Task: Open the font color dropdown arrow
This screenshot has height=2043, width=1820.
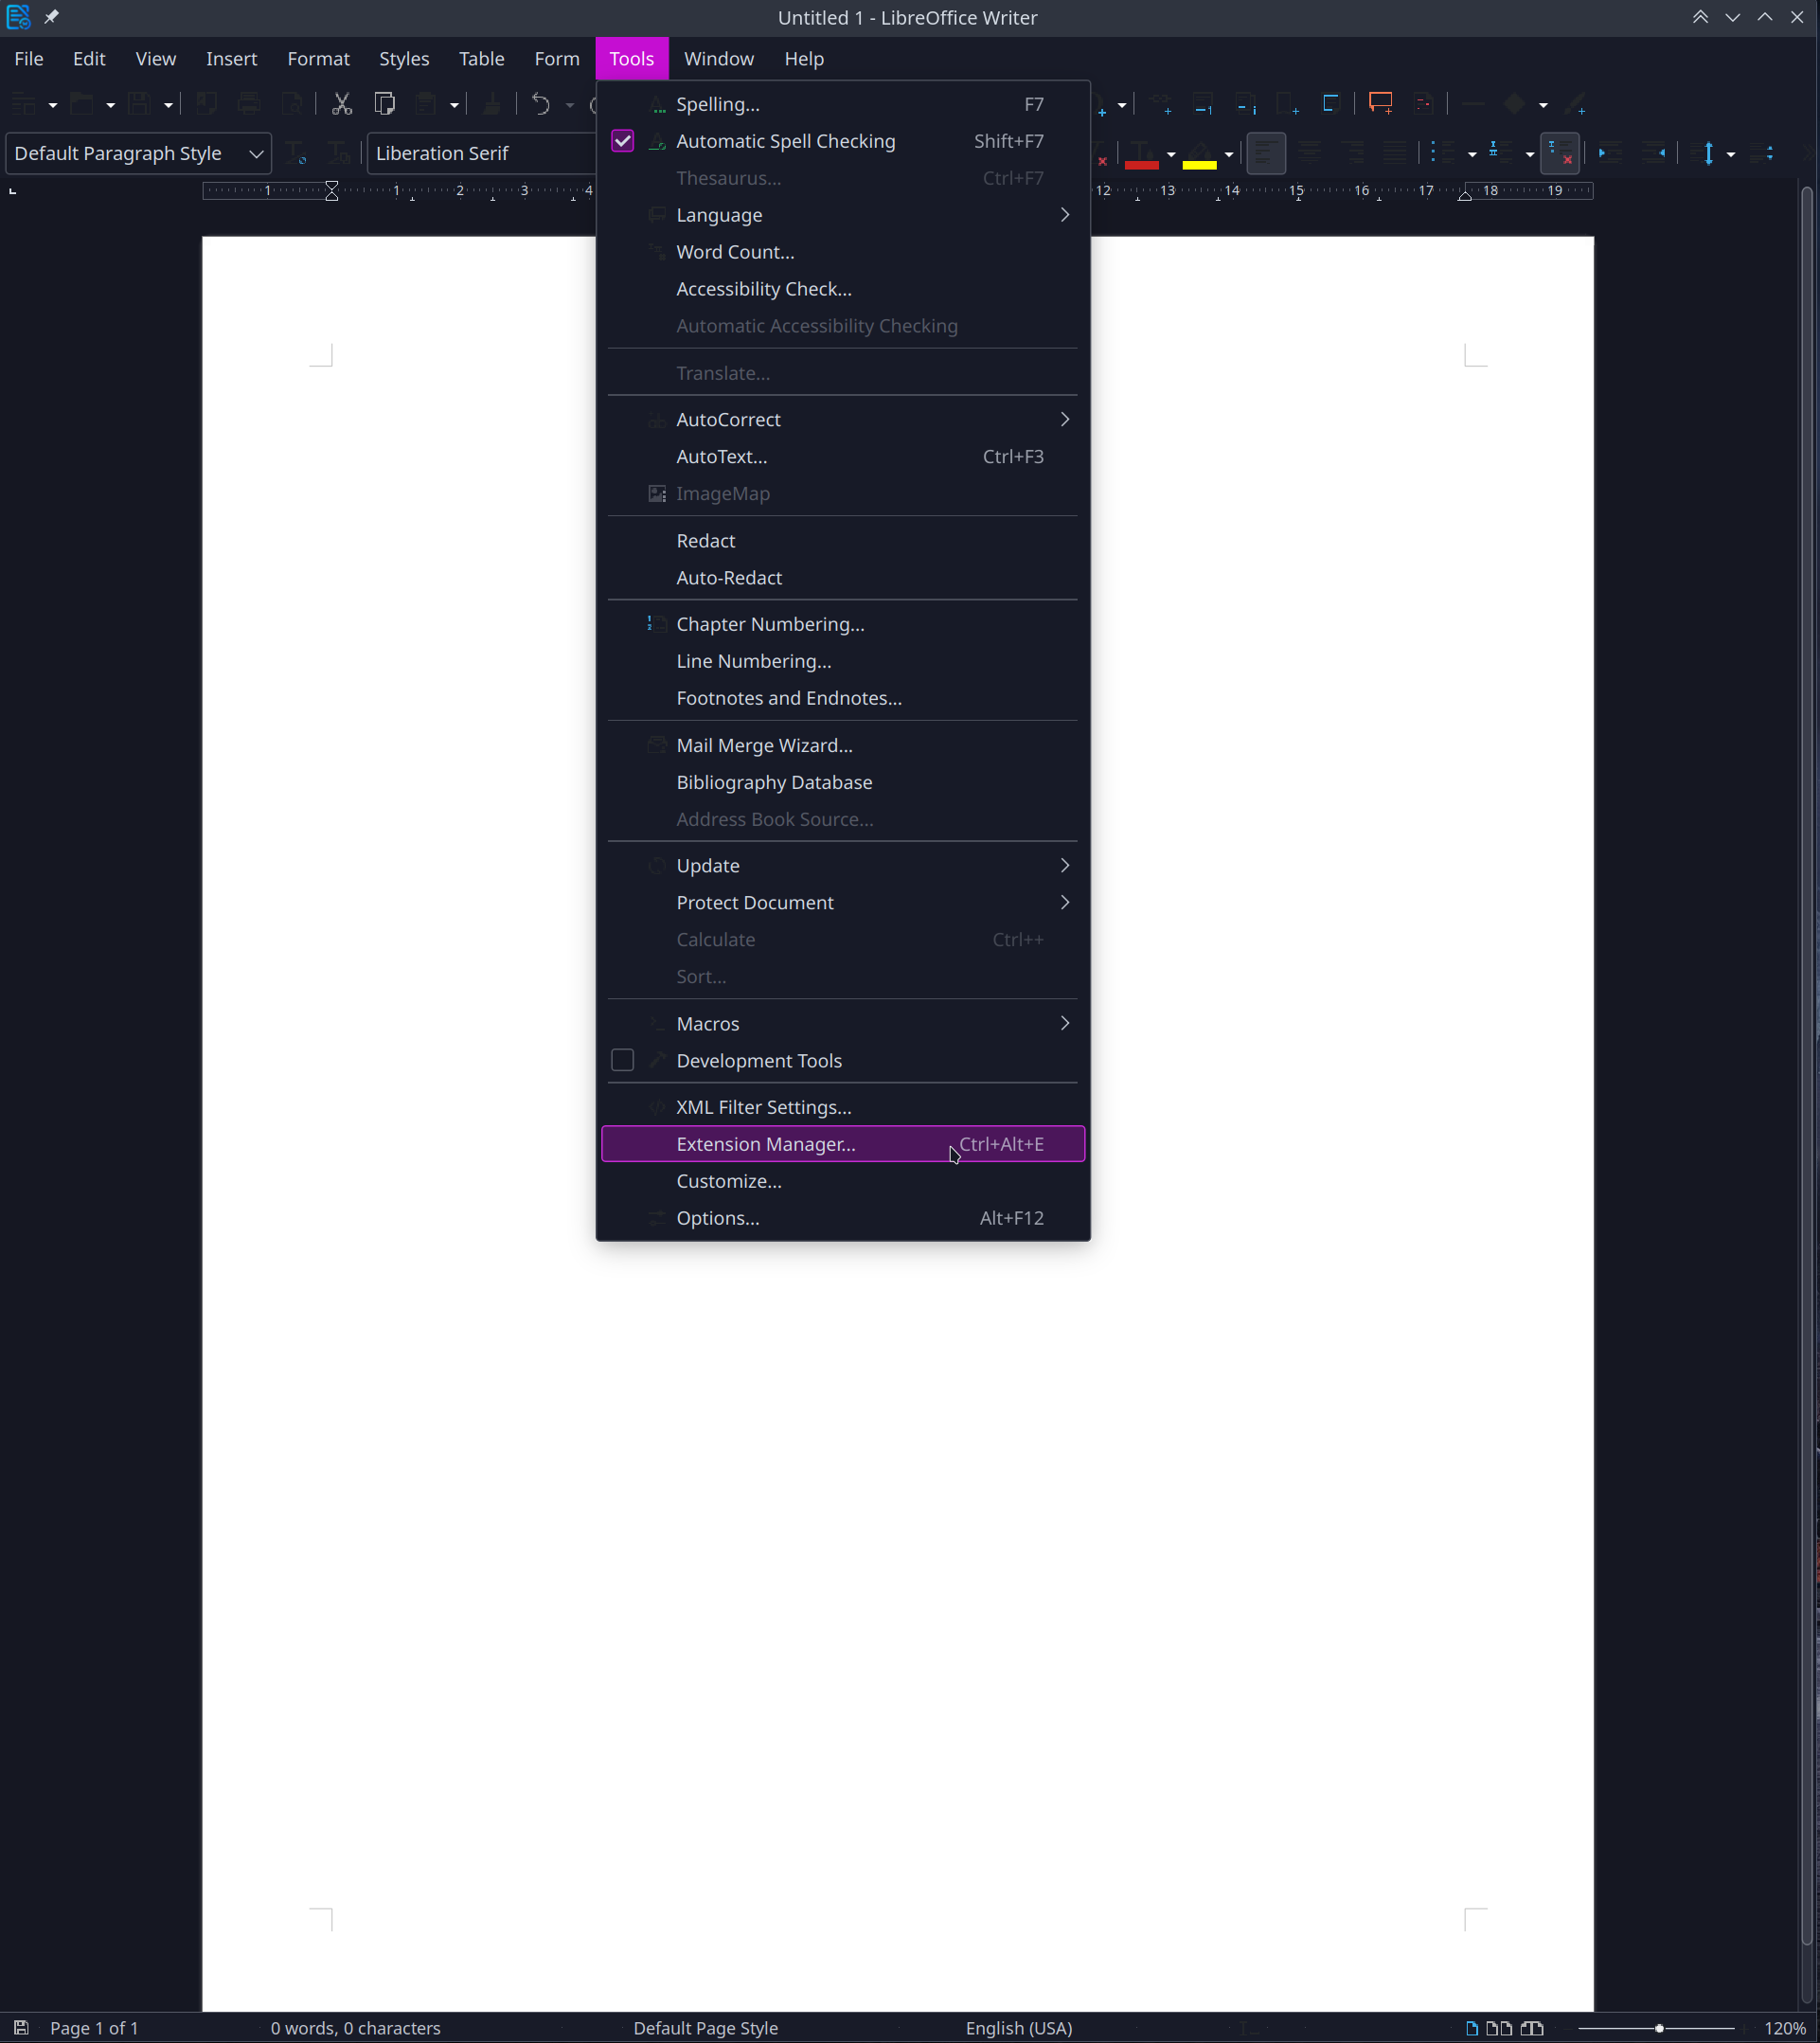Action: pyautogui.click(x=1171, y=154)
